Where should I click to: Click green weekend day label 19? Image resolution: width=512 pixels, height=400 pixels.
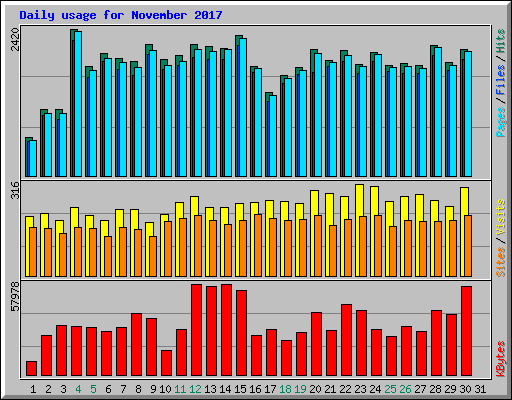300,389
